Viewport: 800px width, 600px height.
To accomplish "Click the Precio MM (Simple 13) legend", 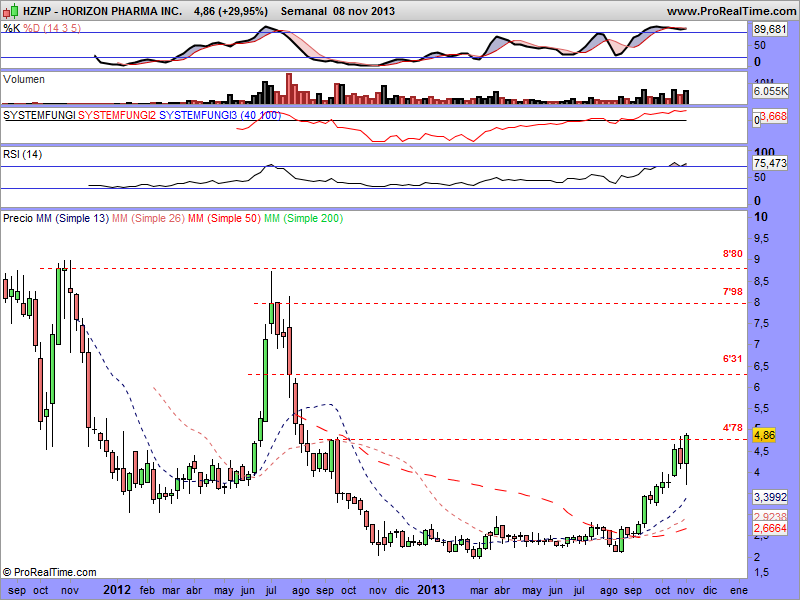I will [55, 217].
